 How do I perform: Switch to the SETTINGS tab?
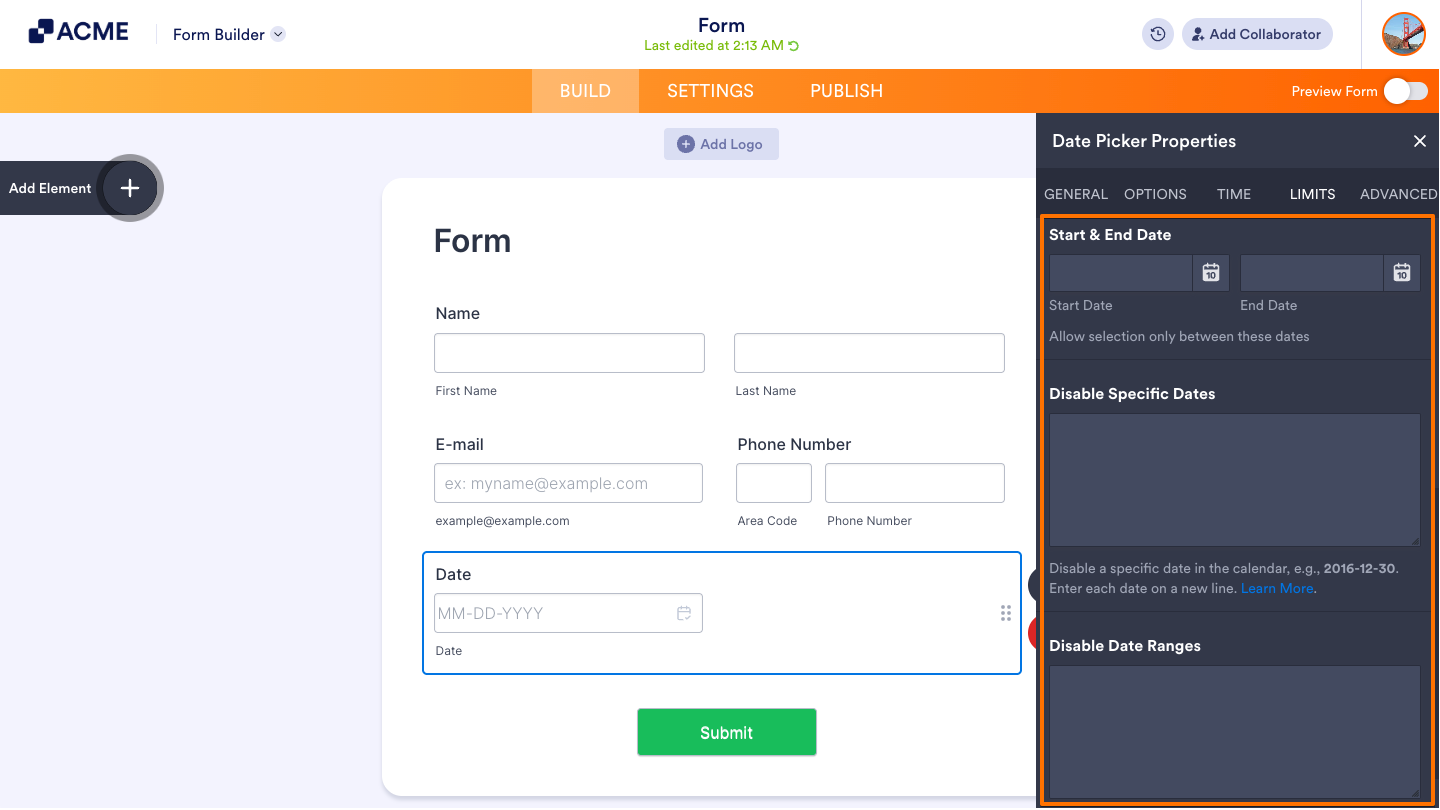pyautogui.click(x=710, y=90)
